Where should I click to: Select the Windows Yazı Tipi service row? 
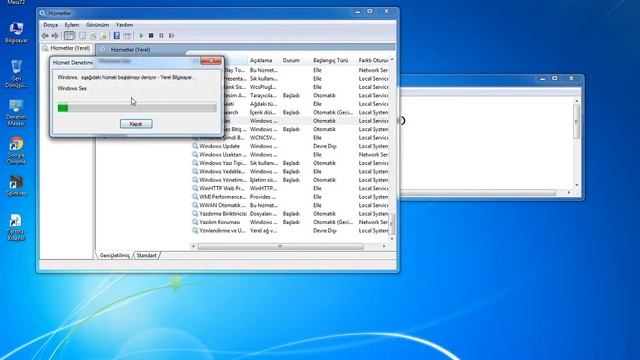coord(290,163)
